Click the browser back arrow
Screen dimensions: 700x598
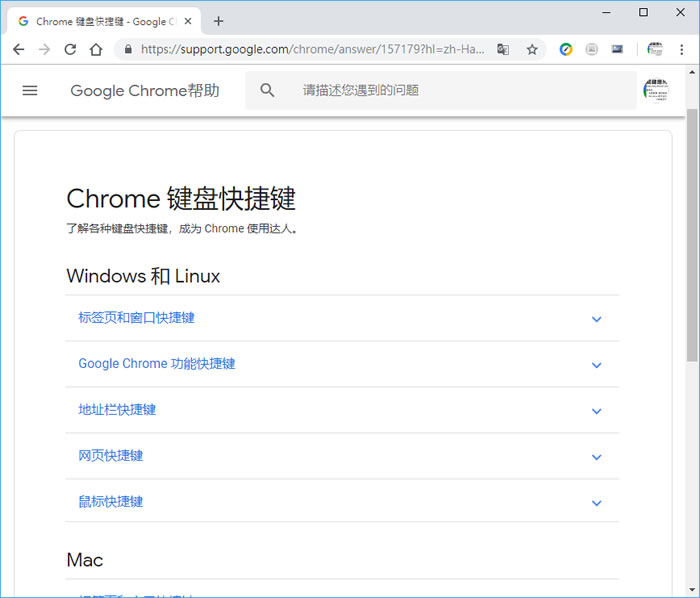point(18,49)
